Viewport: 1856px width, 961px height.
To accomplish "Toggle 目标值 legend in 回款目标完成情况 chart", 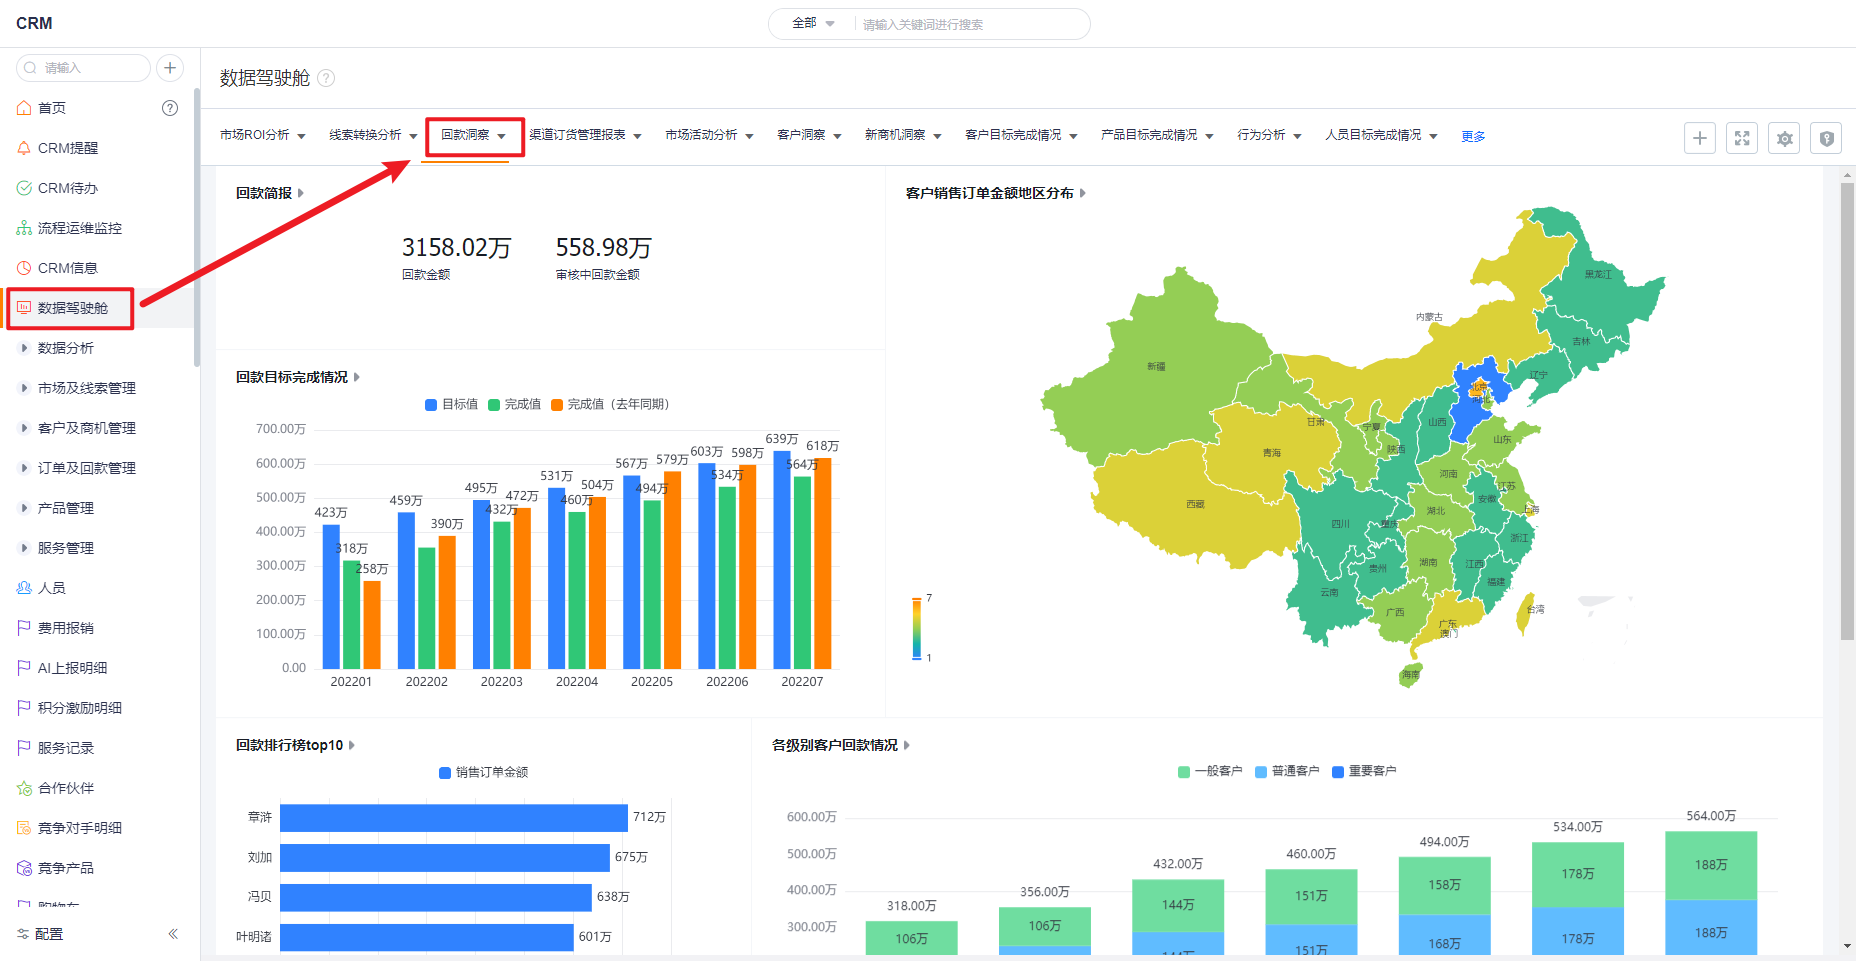I will (x=452, y=404).
